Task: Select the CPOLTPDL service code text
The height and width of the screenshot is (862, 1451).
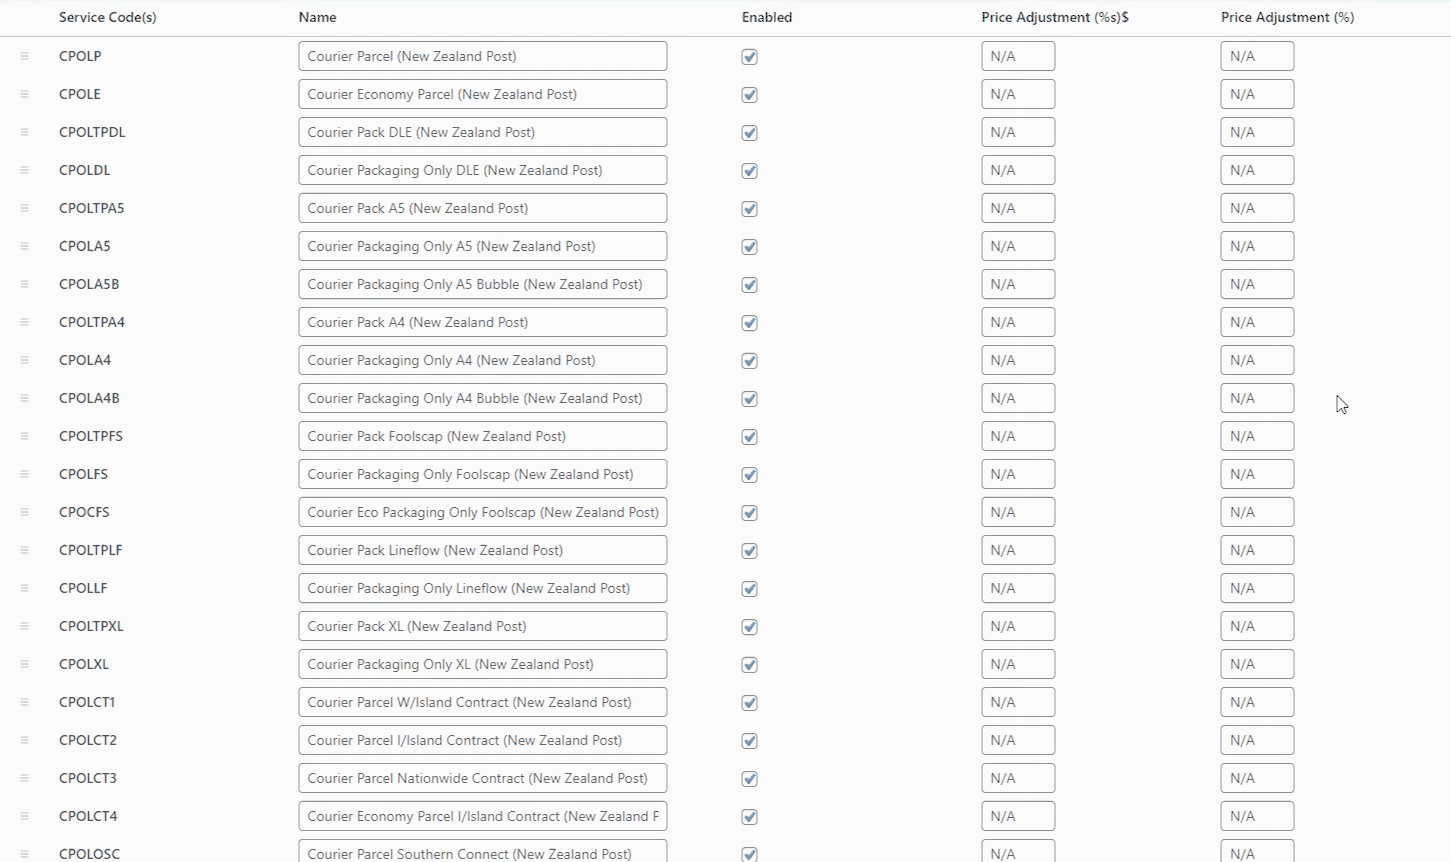Action: (x=92, y=132)
